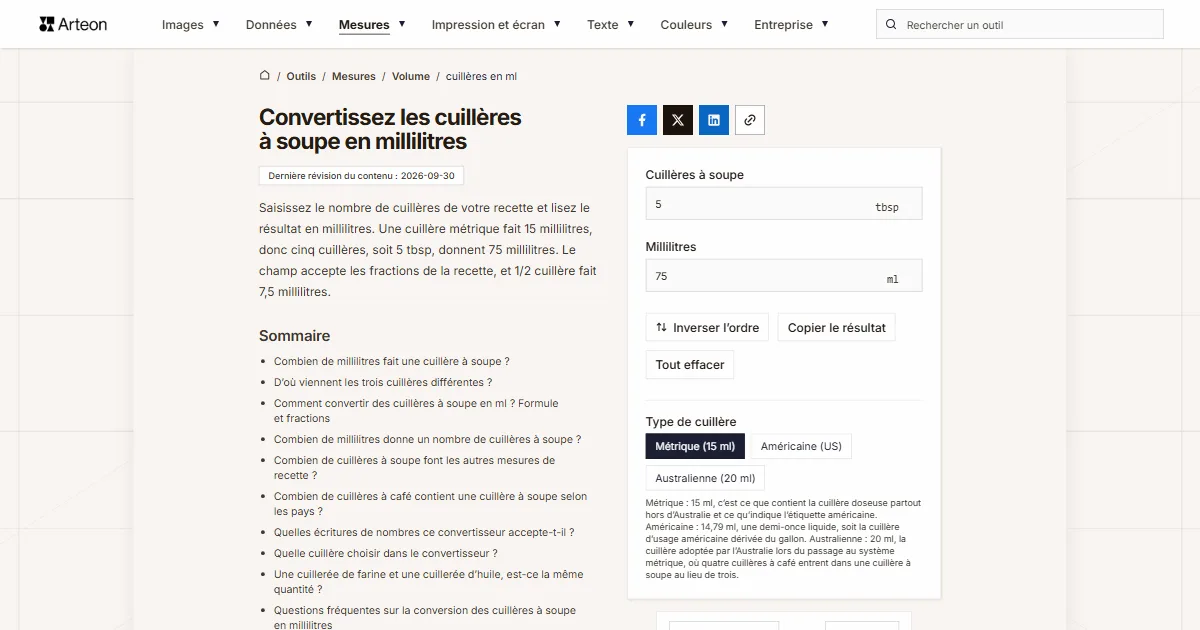The image size is (1200, 630).
Task: Open Volume breadcrumb link
Action: point(411,76)
